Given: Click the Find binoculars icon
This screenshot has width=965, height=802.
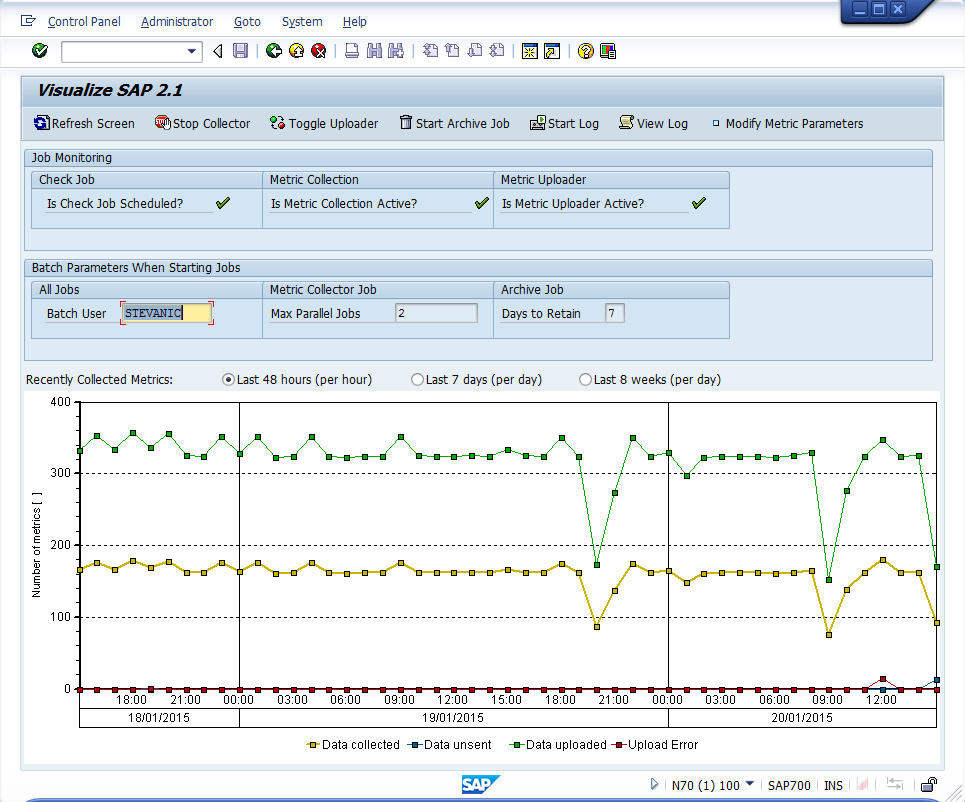Looking at the screenshot, I should pos(374,51).
